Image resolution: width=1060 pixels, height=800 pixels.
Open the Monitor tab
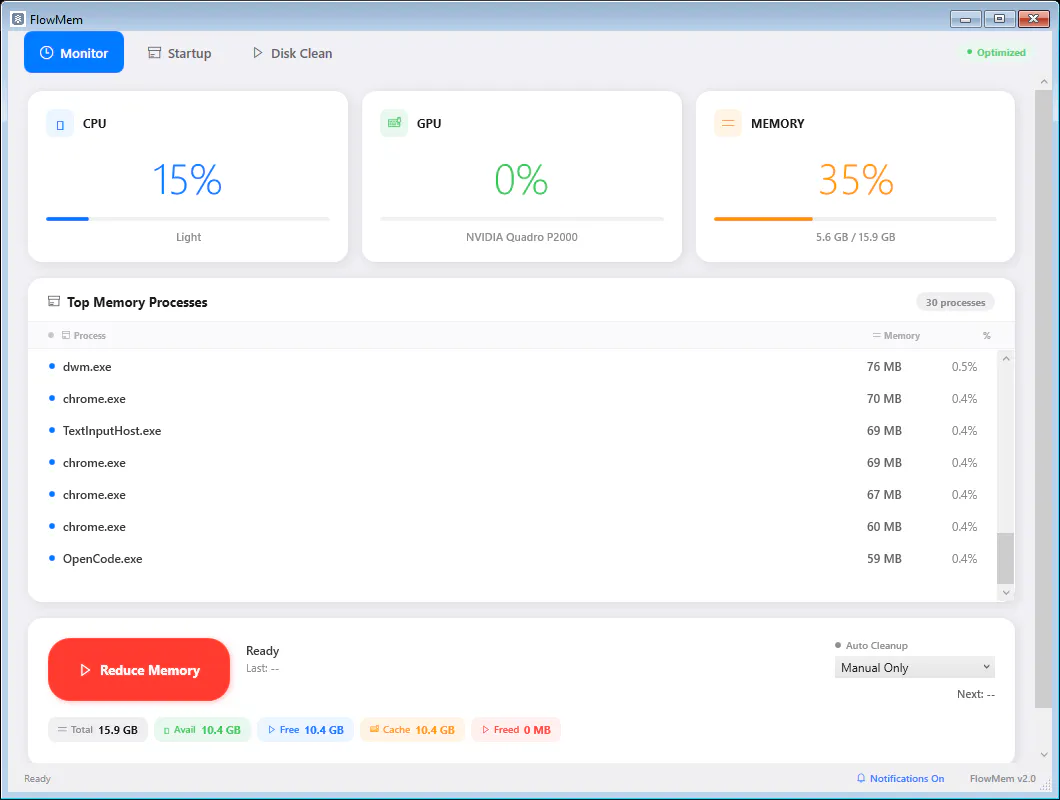[x=74, y=53]
